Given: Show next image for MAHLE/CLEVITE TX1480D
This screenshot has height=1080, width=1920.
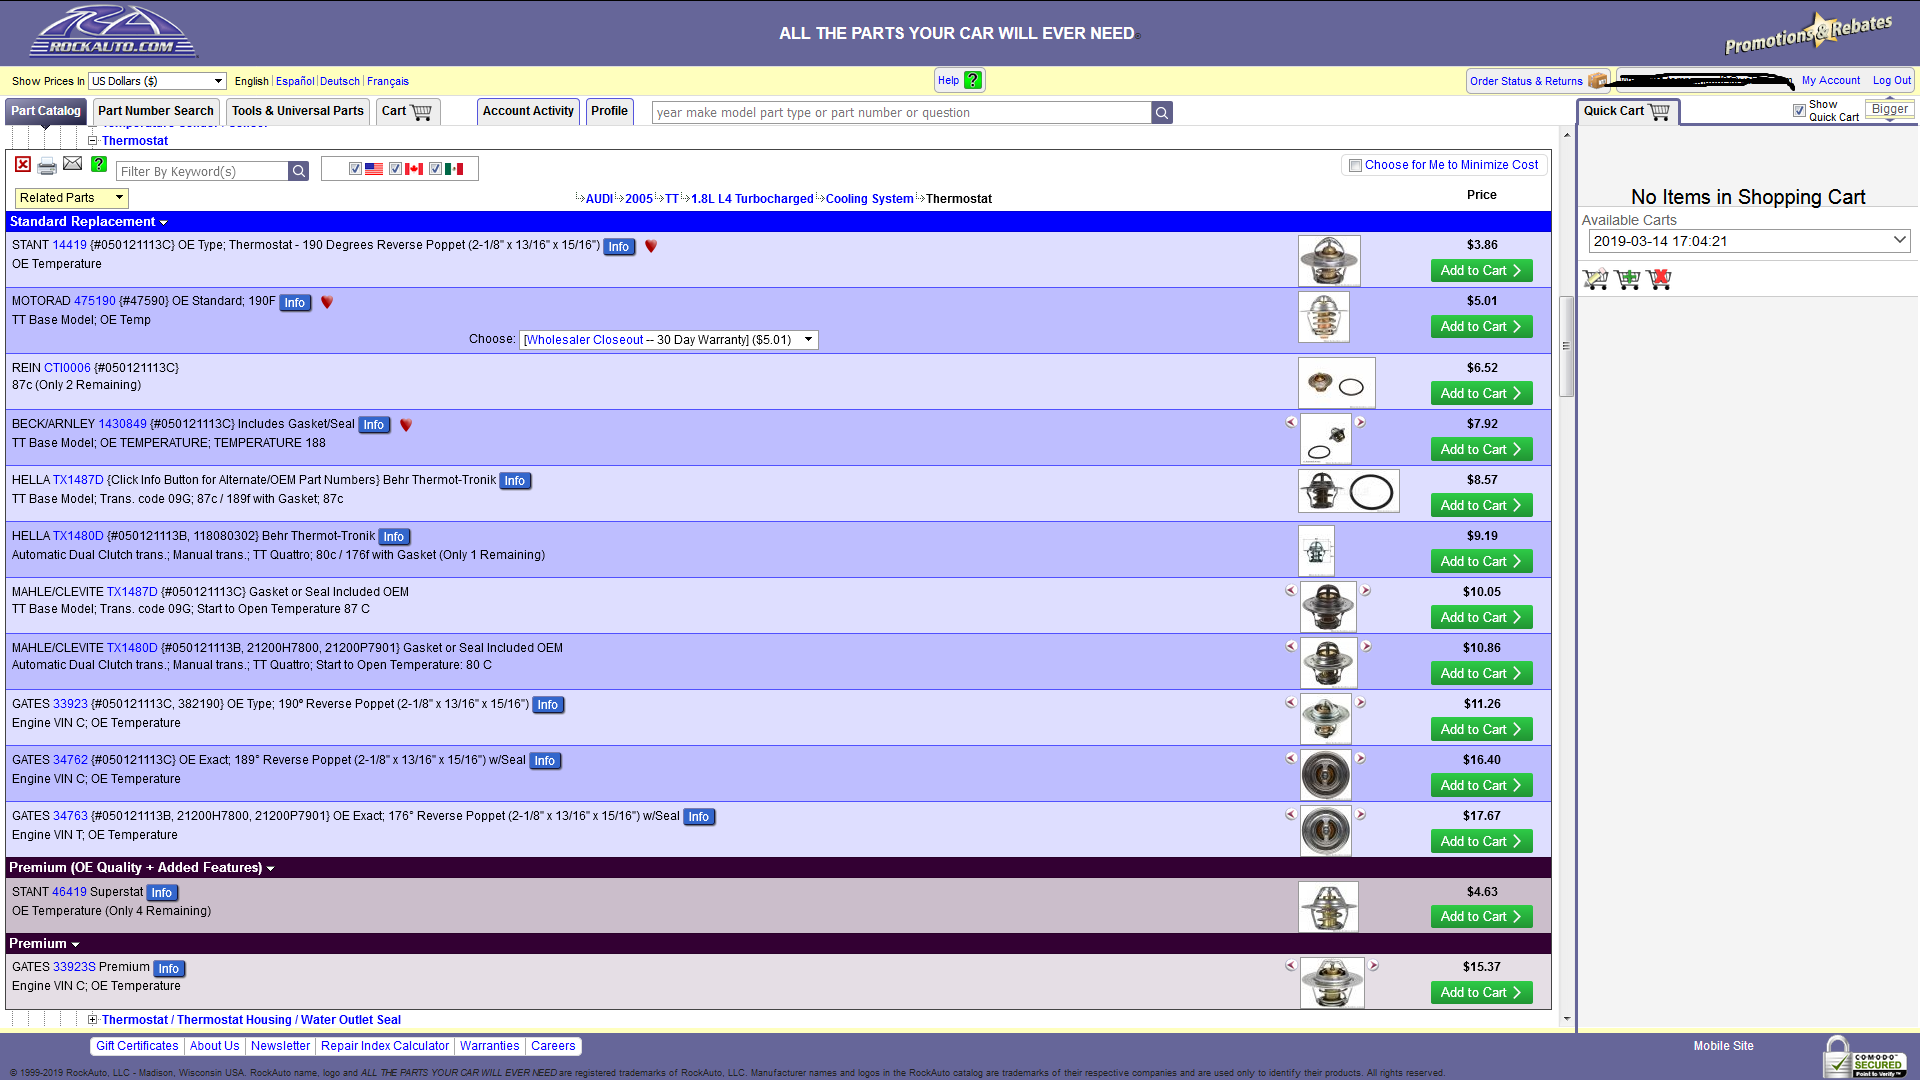Looking at the screenshot, I should [x=1366, y=646].
